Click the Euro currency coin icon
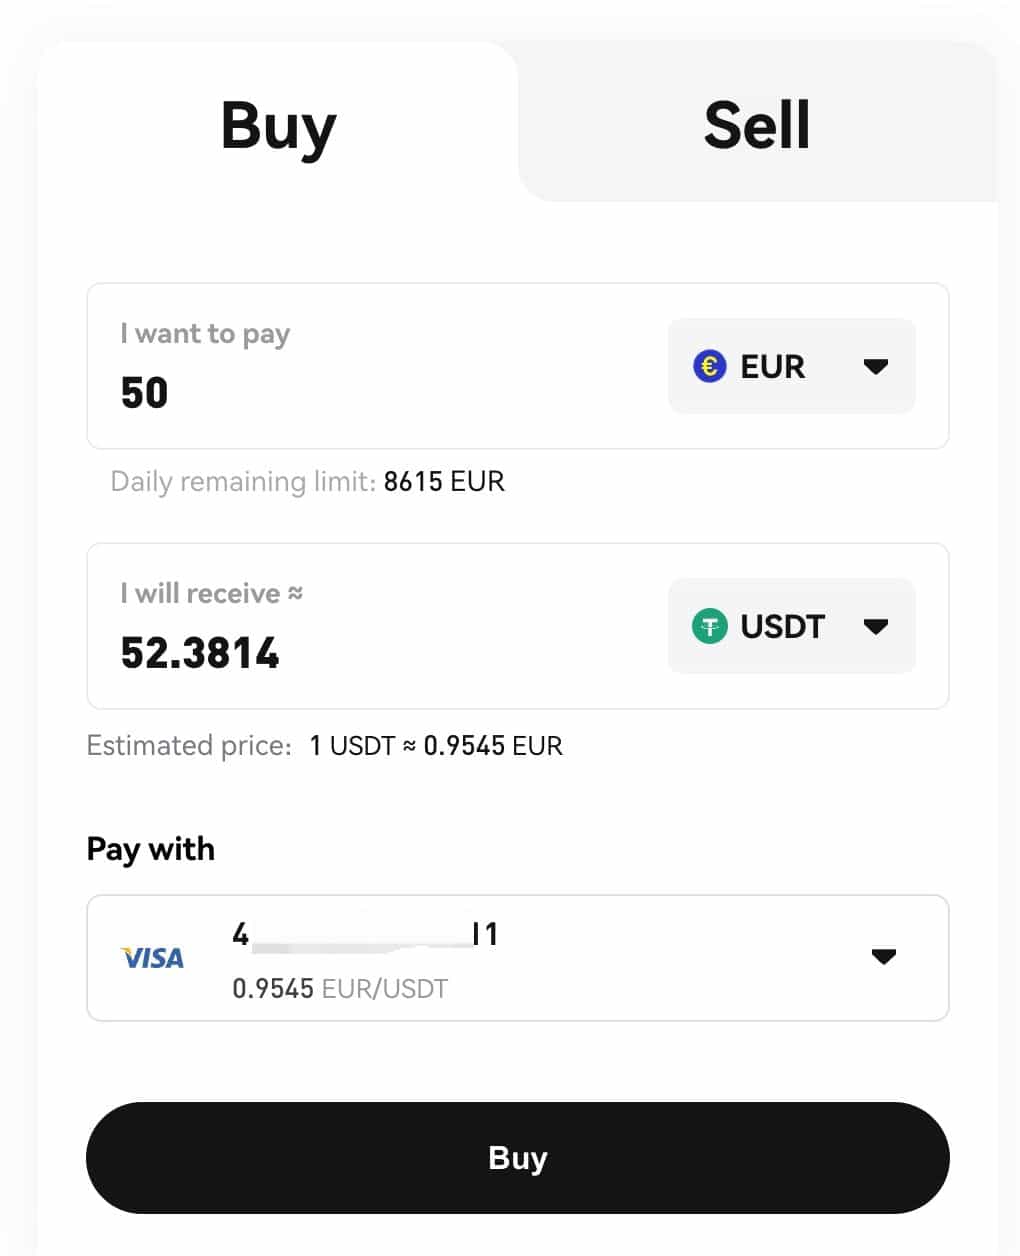Viewport: 1020px width, 1256px height. (x=709, y=366)
